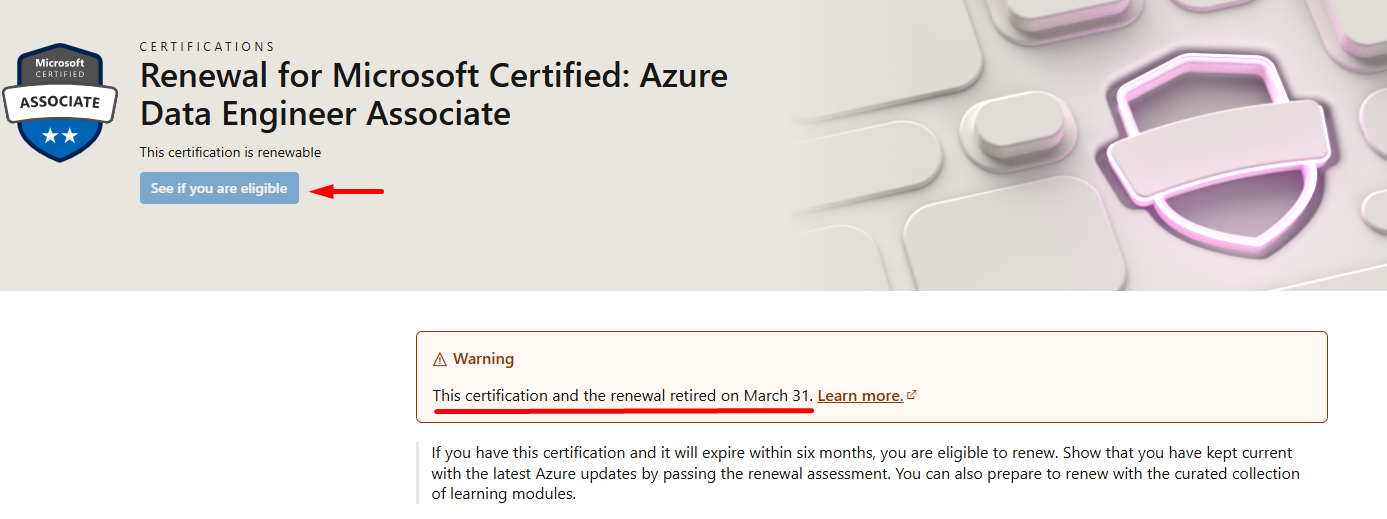1387x519 pixels.
Task: Click the ASSOCIATE banner on the badge
Action: pyautogui.click(x=60, y=102)
